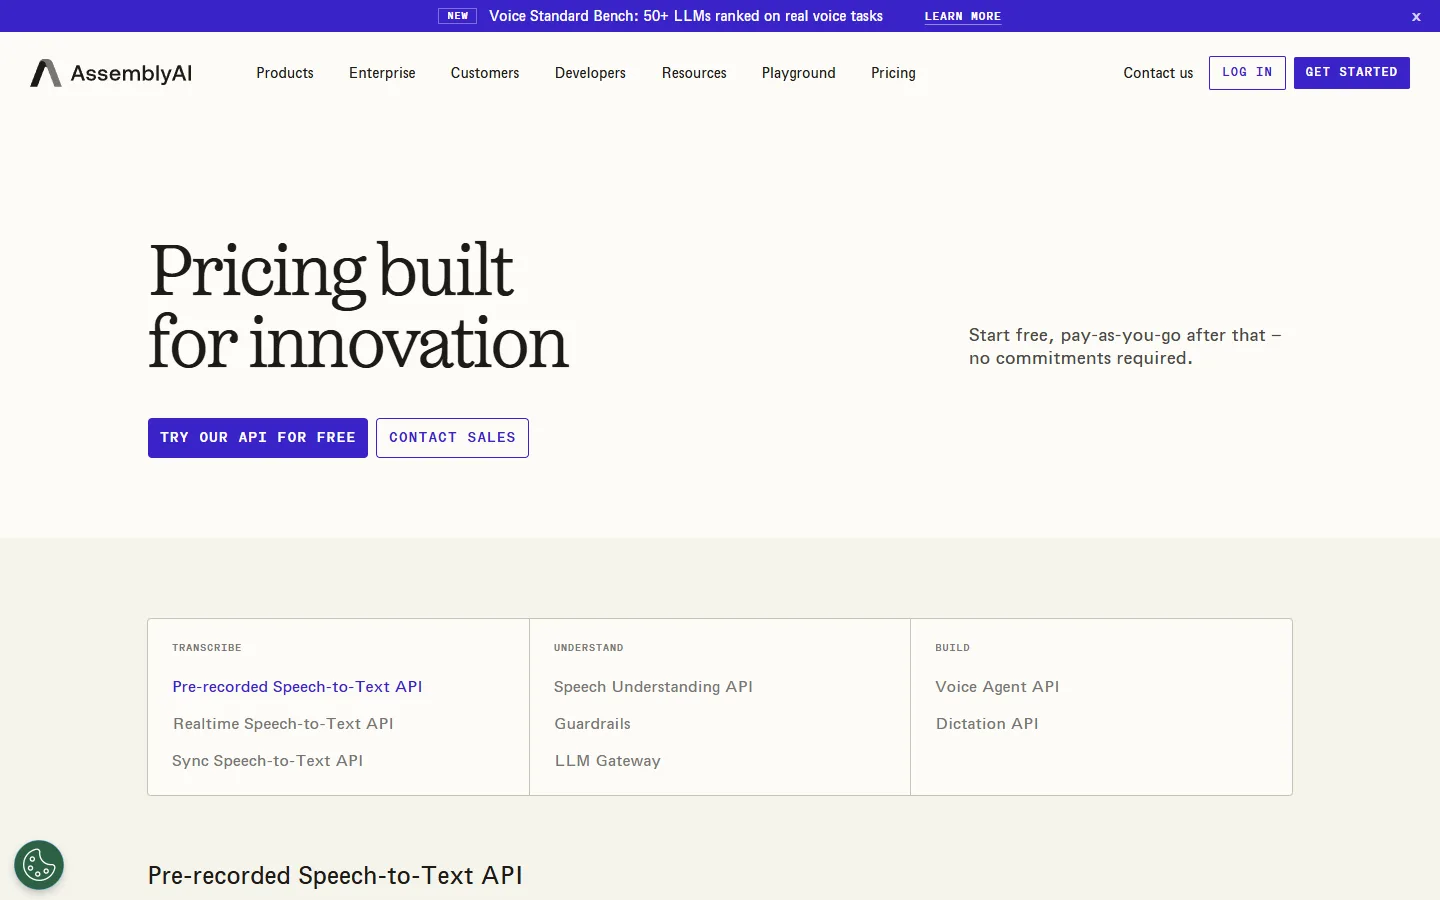This screenshot has width=1440, height=900.
Task: Dismiss the announcement banner
Action: [x=1416, y=16]
